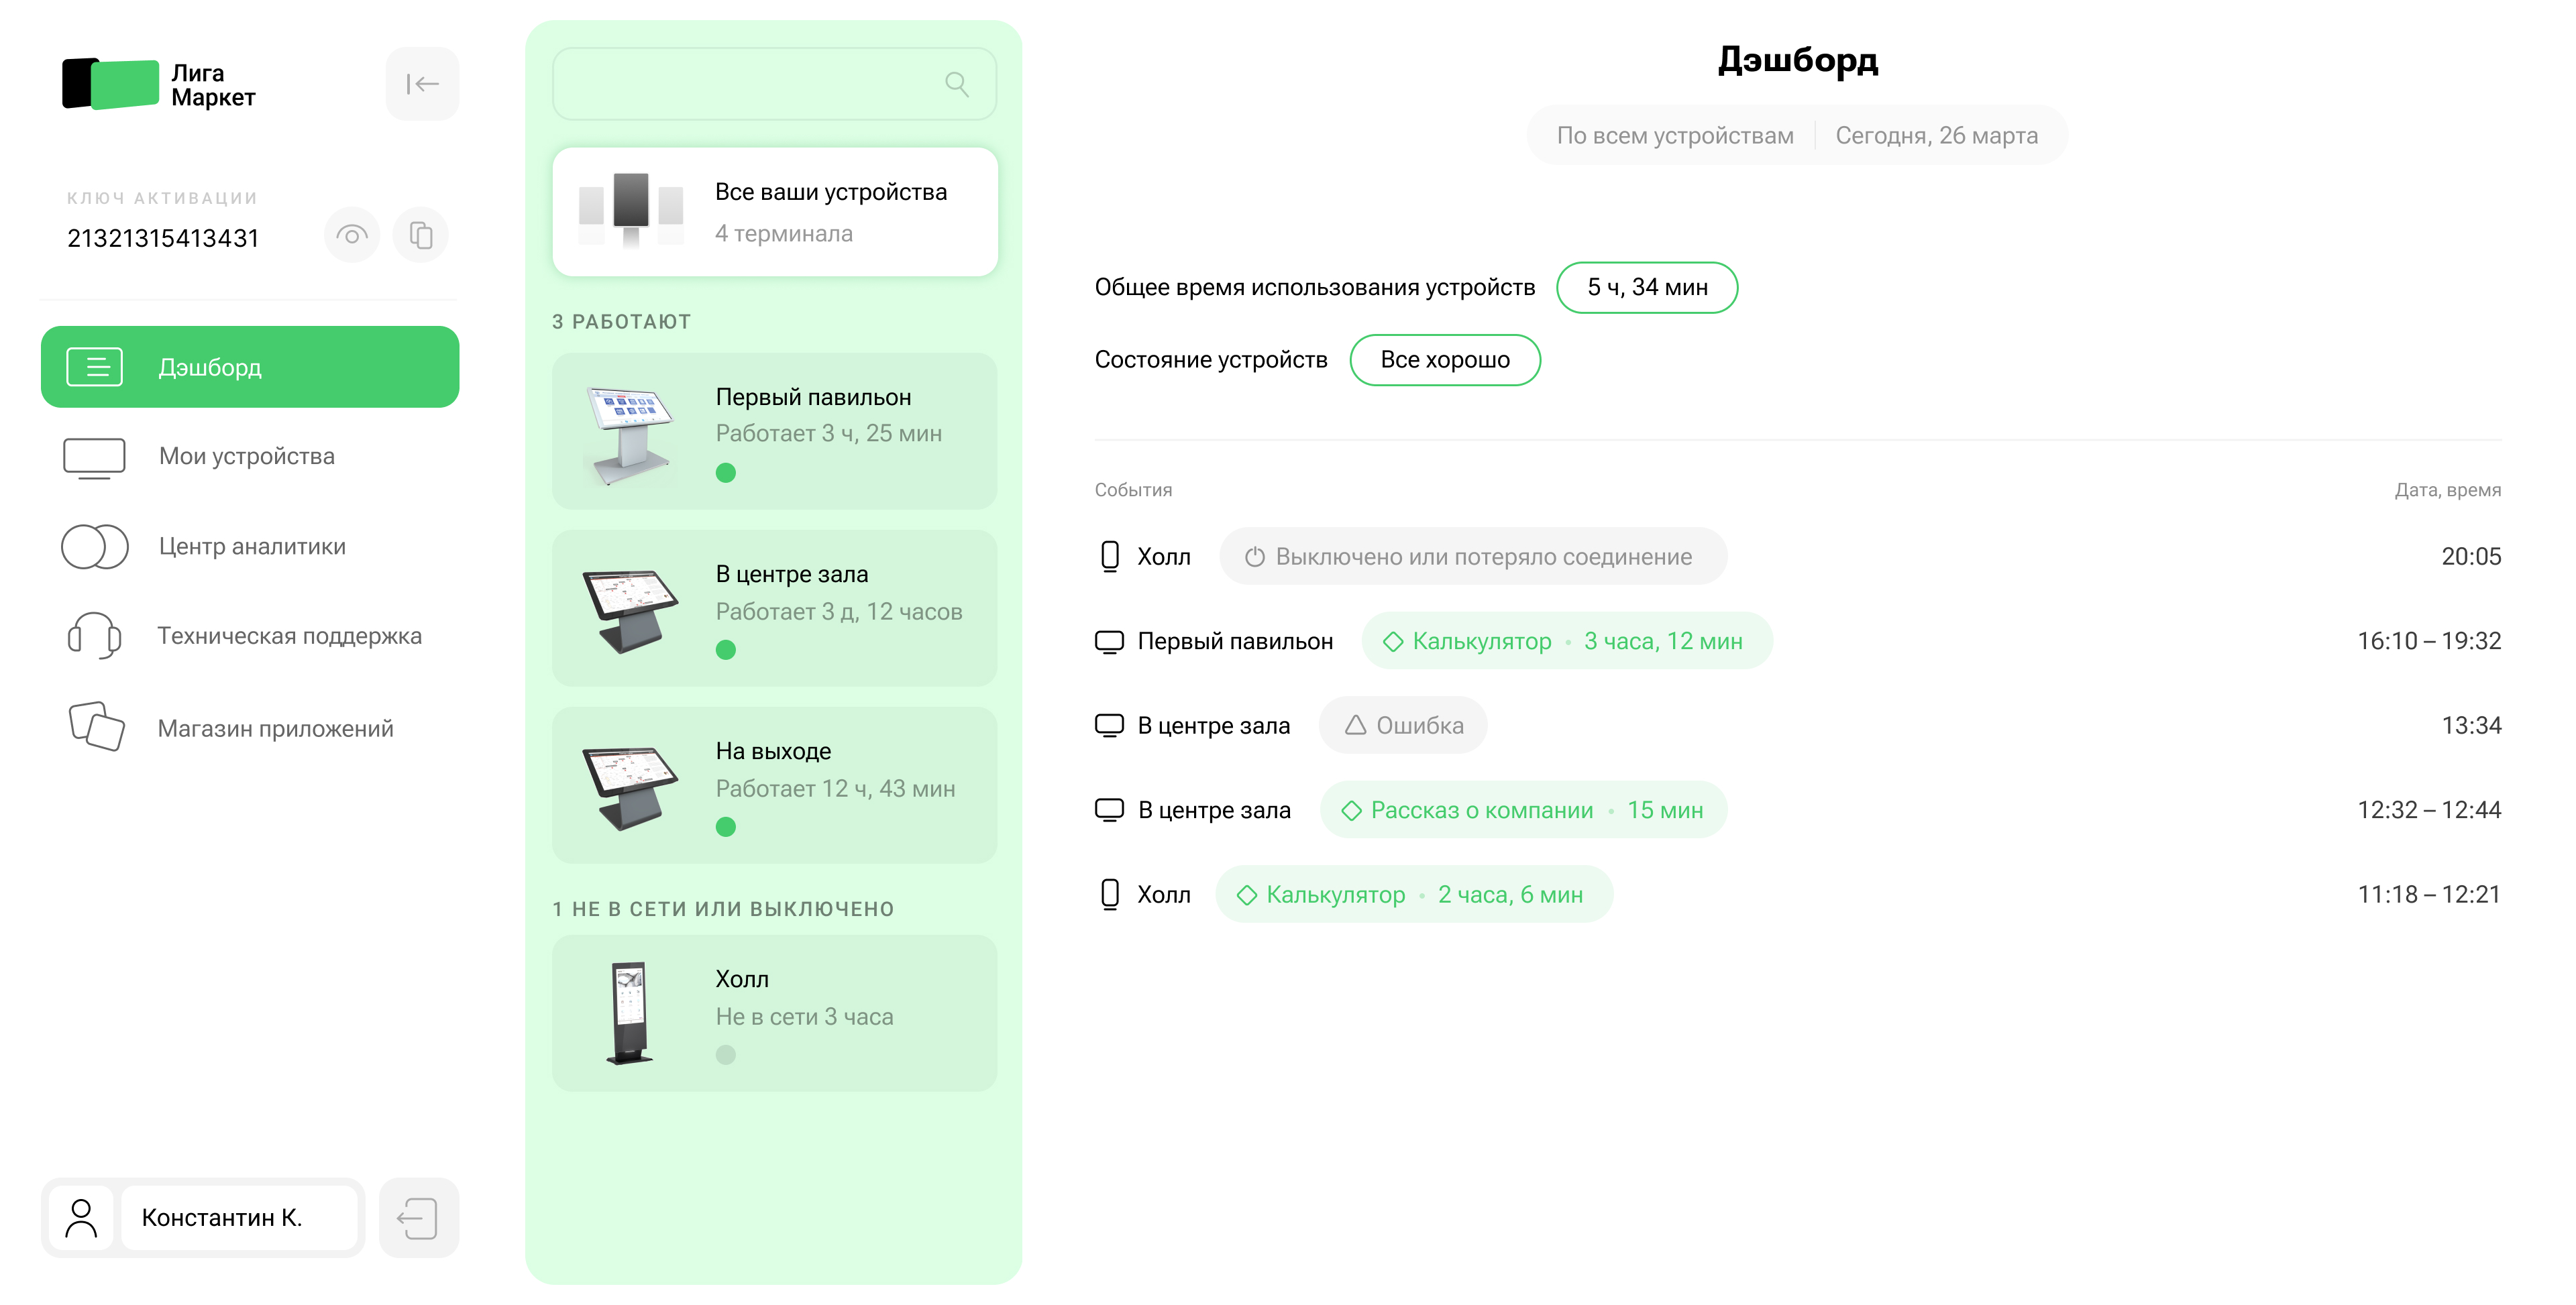Copy the activation key
Screen dimensions: 2576x1305
click(421, 236)
